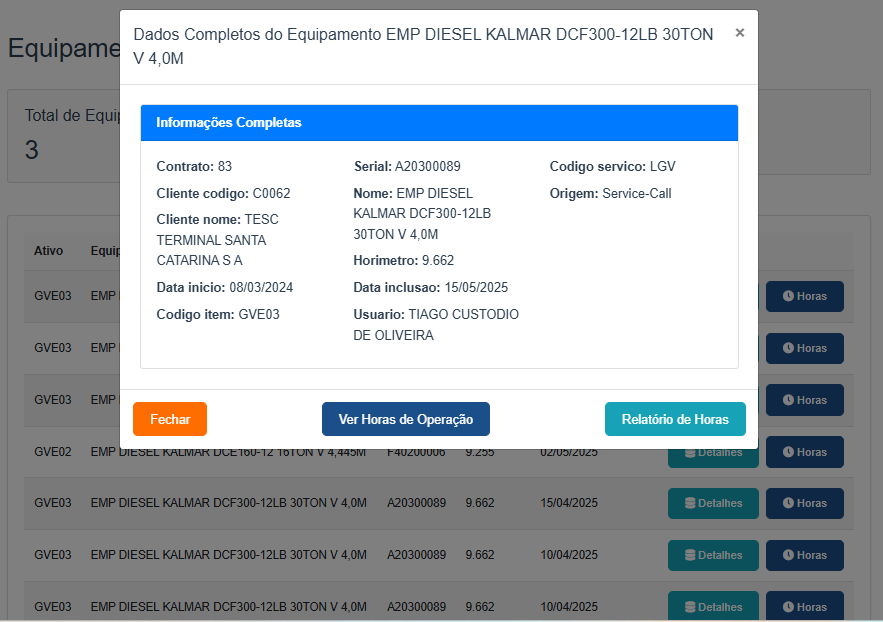Open Ver Horas de Operação
Viewport: 883px width, 622px height.
[x=405, y=419]
